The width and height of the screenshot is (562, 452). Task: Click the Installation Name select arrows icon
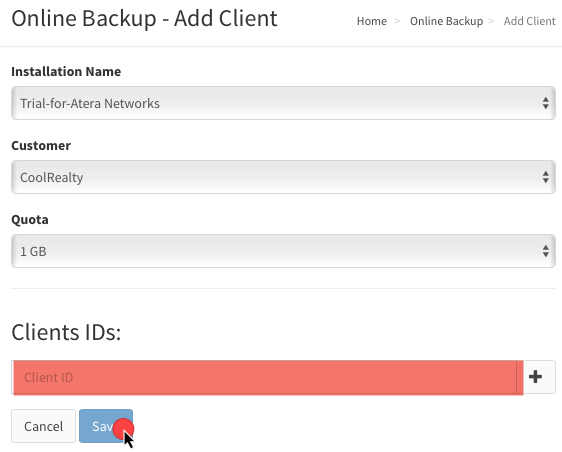(x=546, y=103)
